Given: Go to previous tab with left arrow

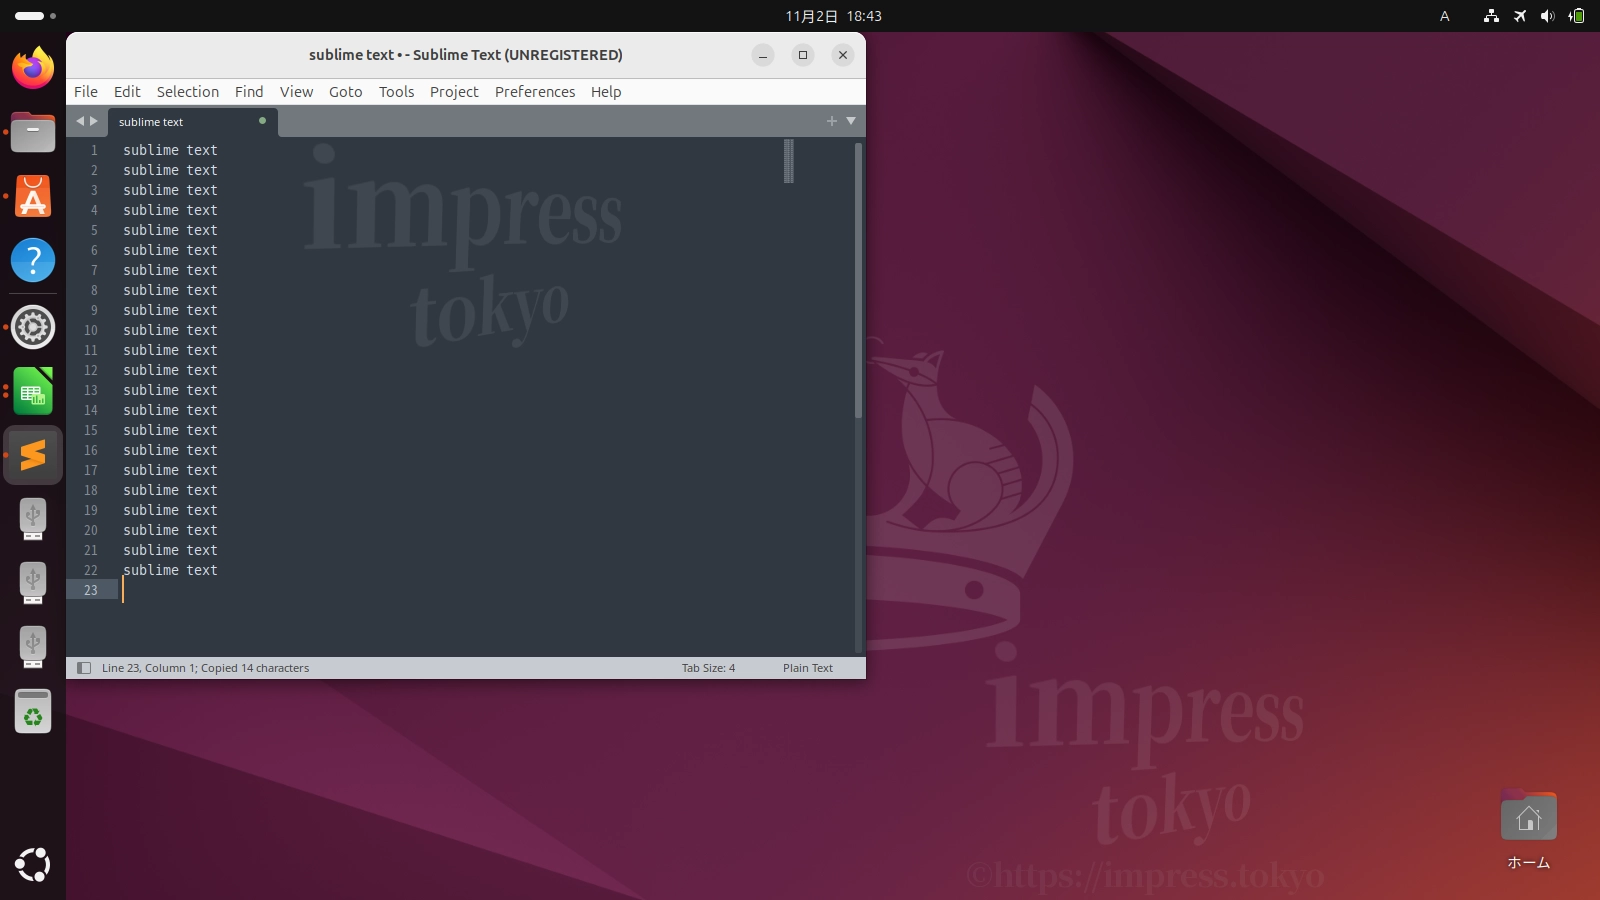Looking at the screenshot, I should [80, 121].
